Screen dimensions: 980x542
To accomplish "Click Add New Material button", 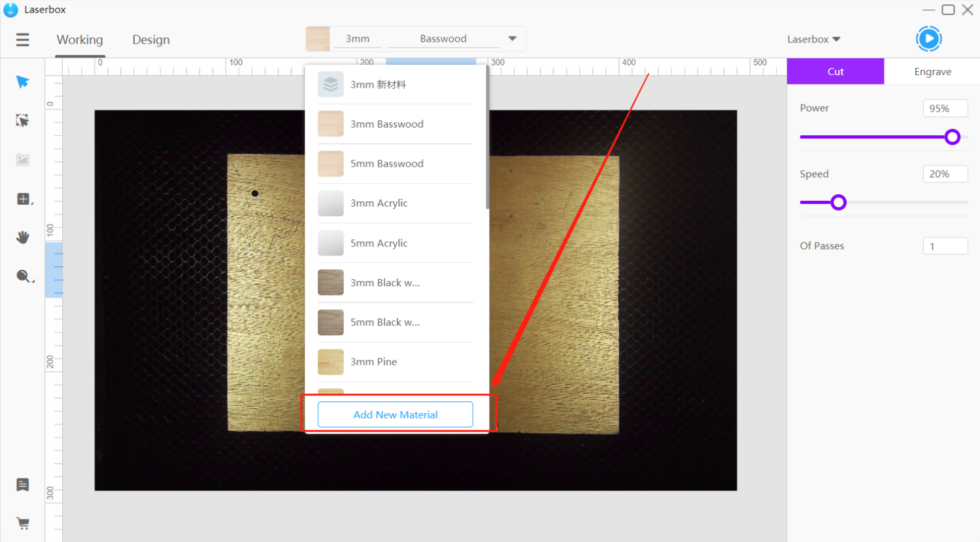I will 395,414.
